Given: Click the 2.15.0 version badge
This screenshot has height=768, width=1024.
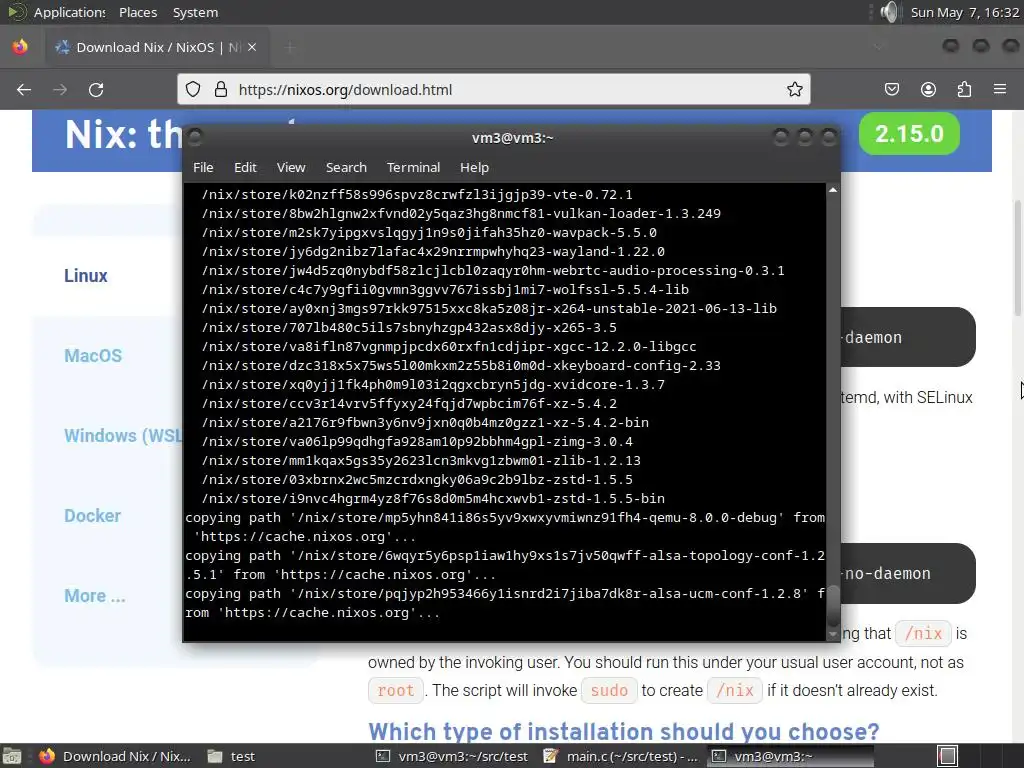Looking at the screenshot, I should (x=909, y=134).
